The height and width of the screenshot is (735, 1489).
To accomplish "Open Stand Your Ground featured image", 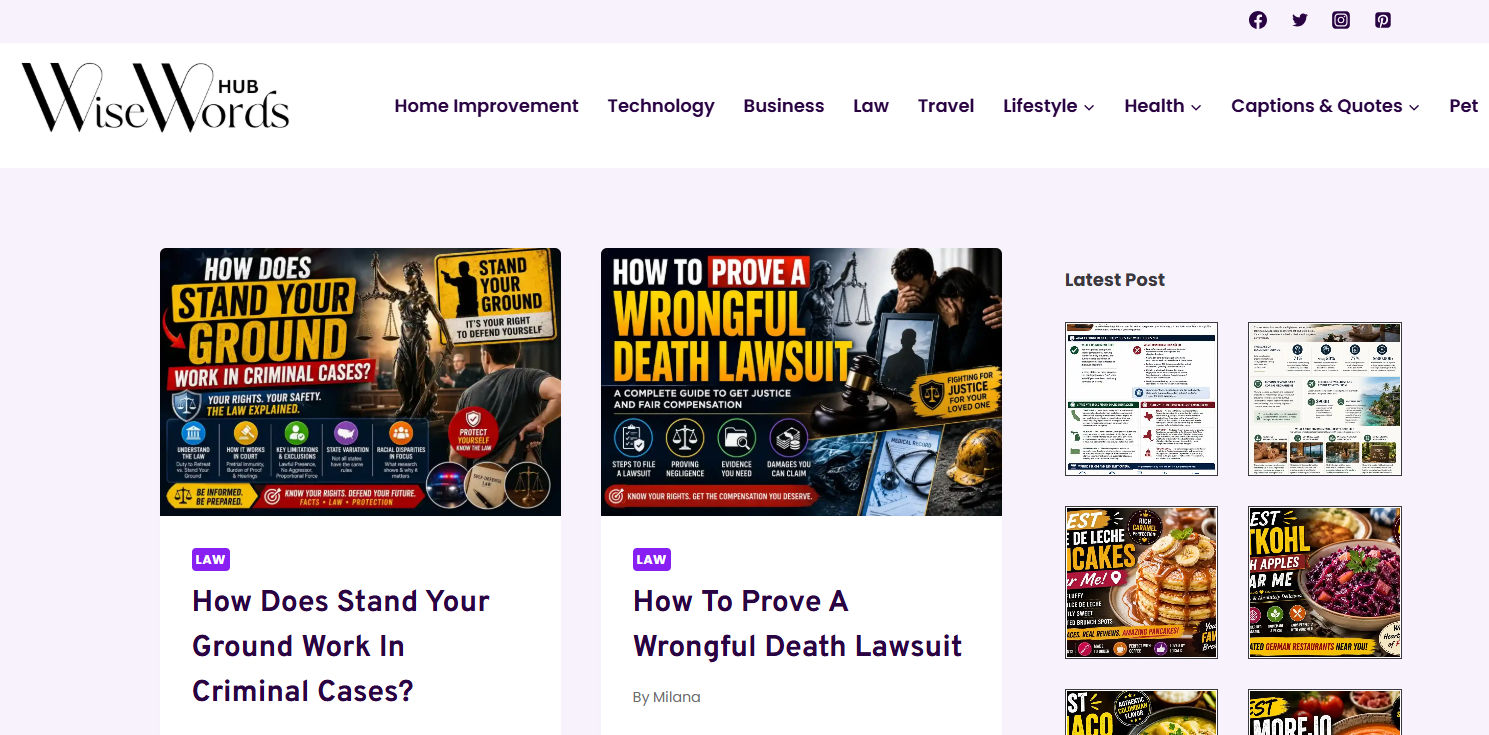I will 360,382.
